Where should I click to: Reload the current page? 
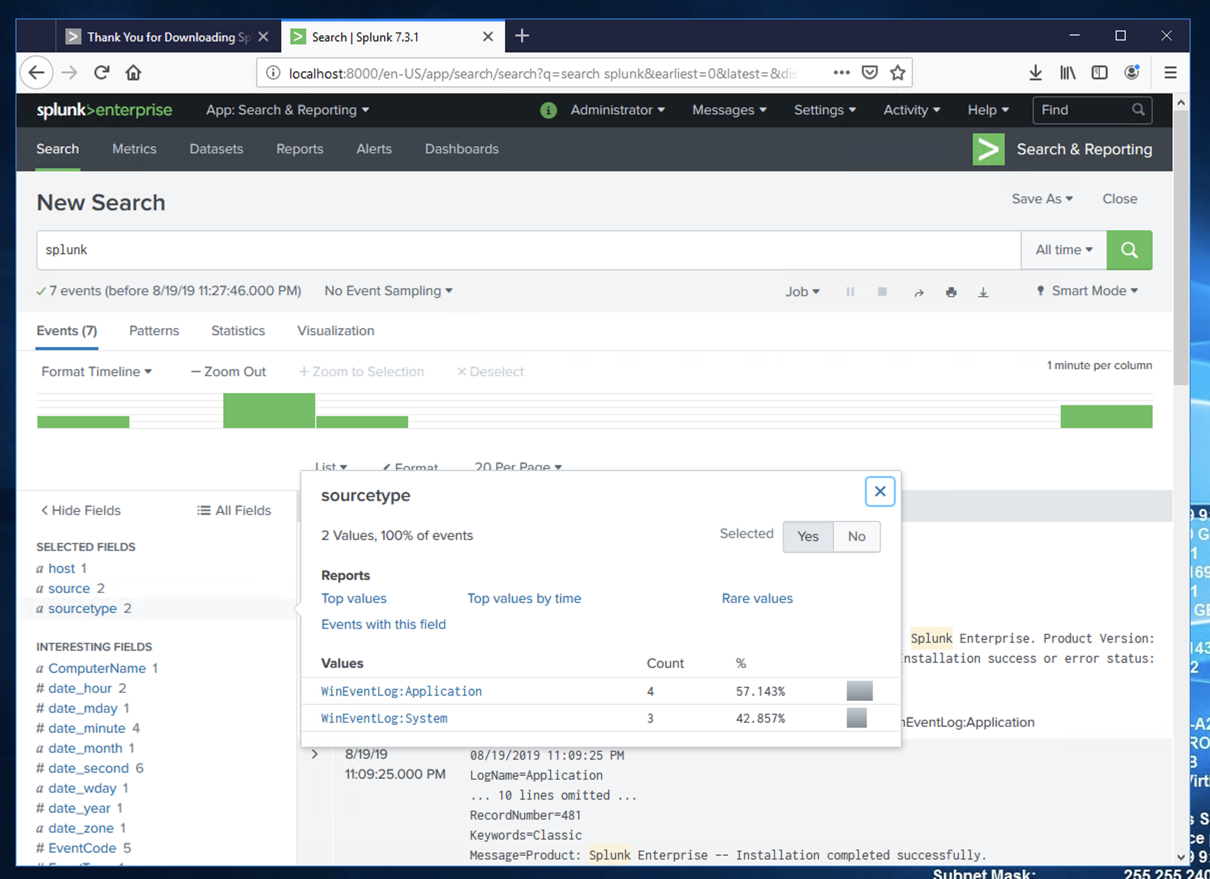[x=101, y=72]
